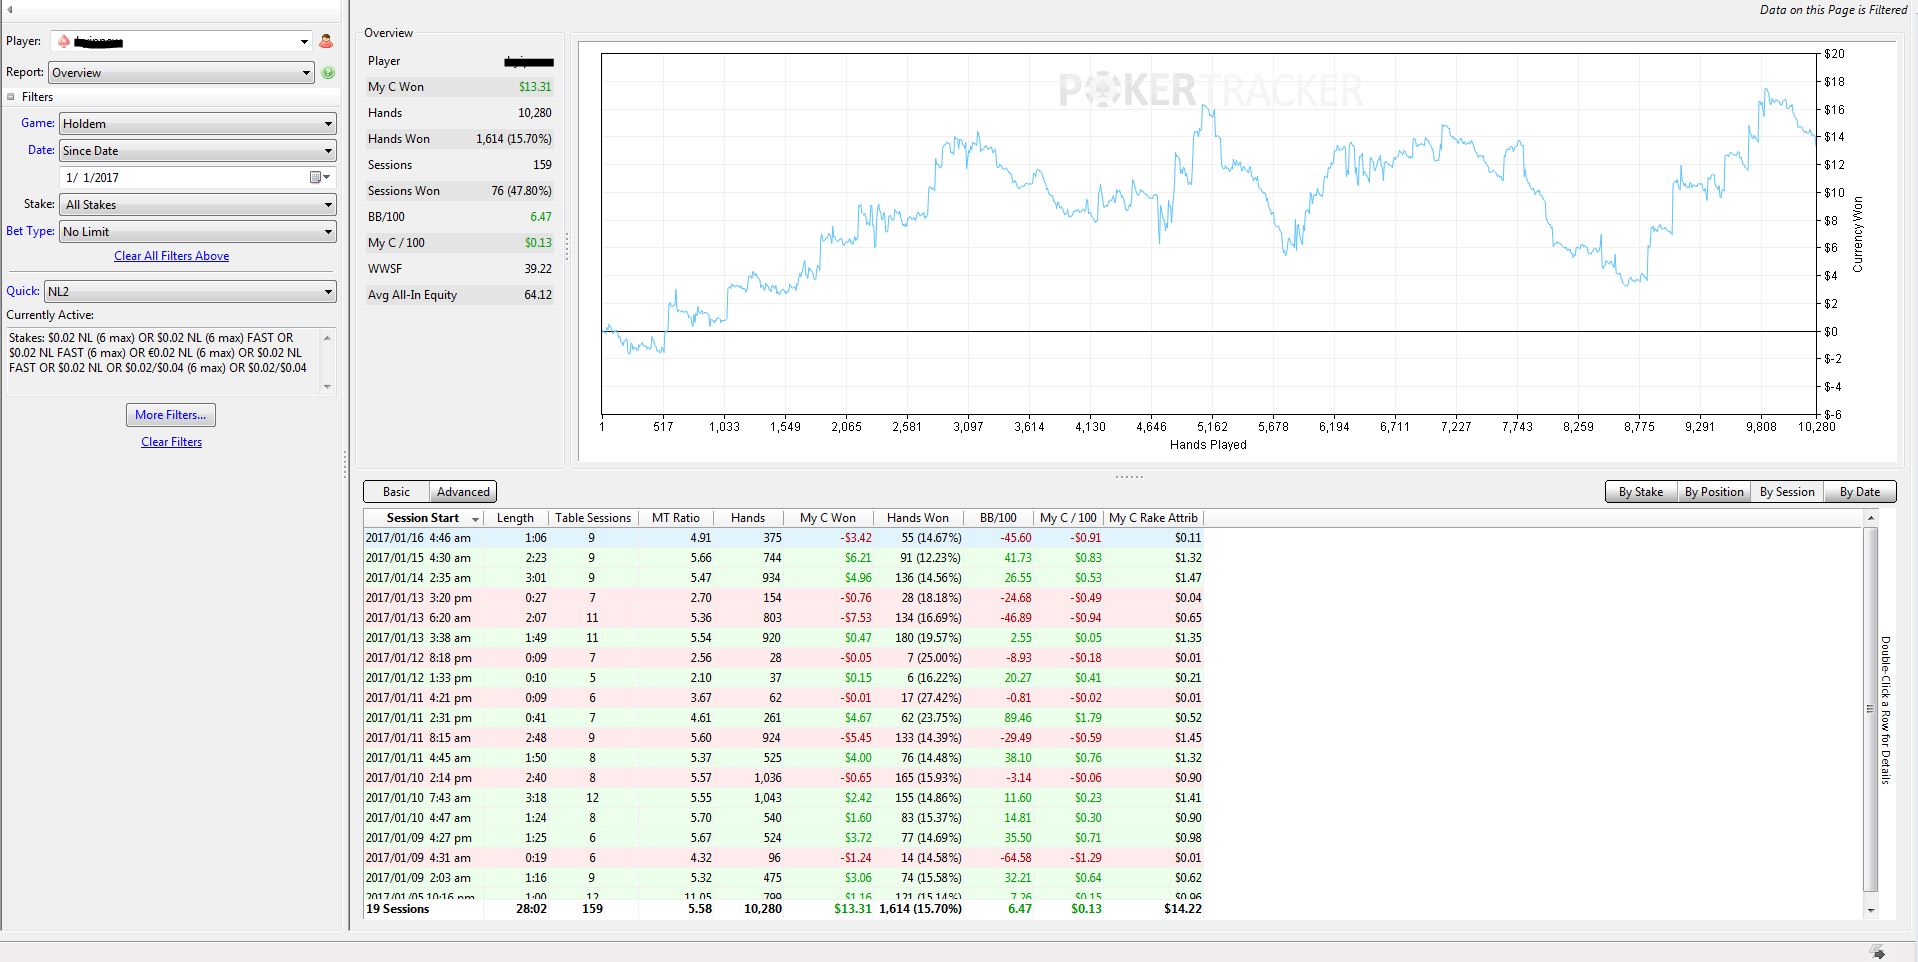Open the No Limit bet type dropdown
The image size is (1918, 962).
click(198, 232)
